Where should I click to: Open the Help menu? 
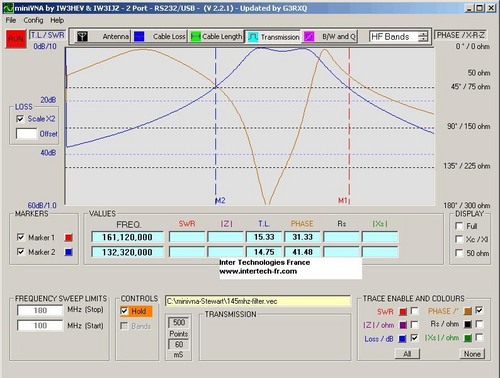click(x=57, y=20)
